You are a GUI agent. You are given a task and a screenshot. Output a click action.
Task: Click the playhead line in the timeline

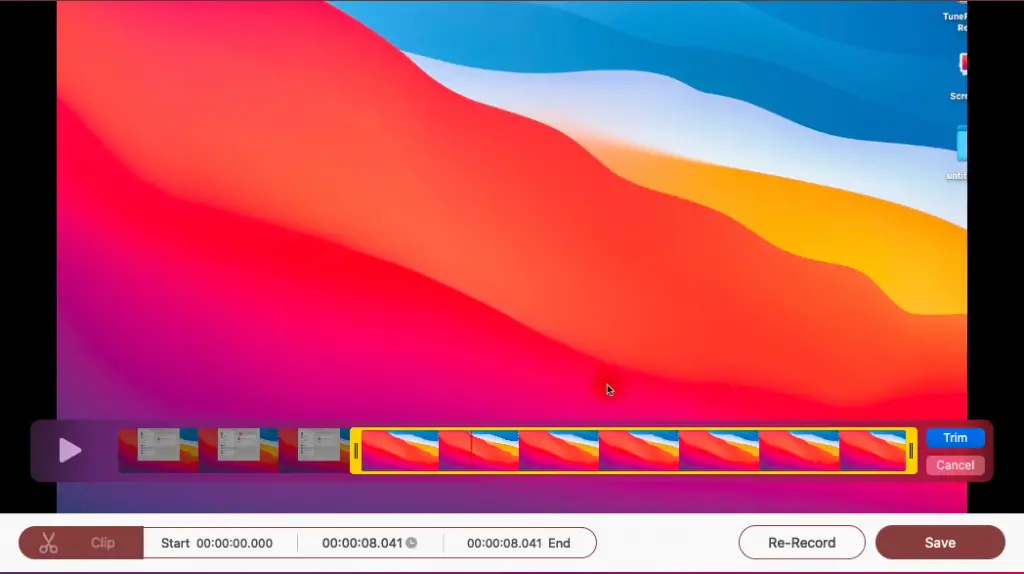[472, 451]
